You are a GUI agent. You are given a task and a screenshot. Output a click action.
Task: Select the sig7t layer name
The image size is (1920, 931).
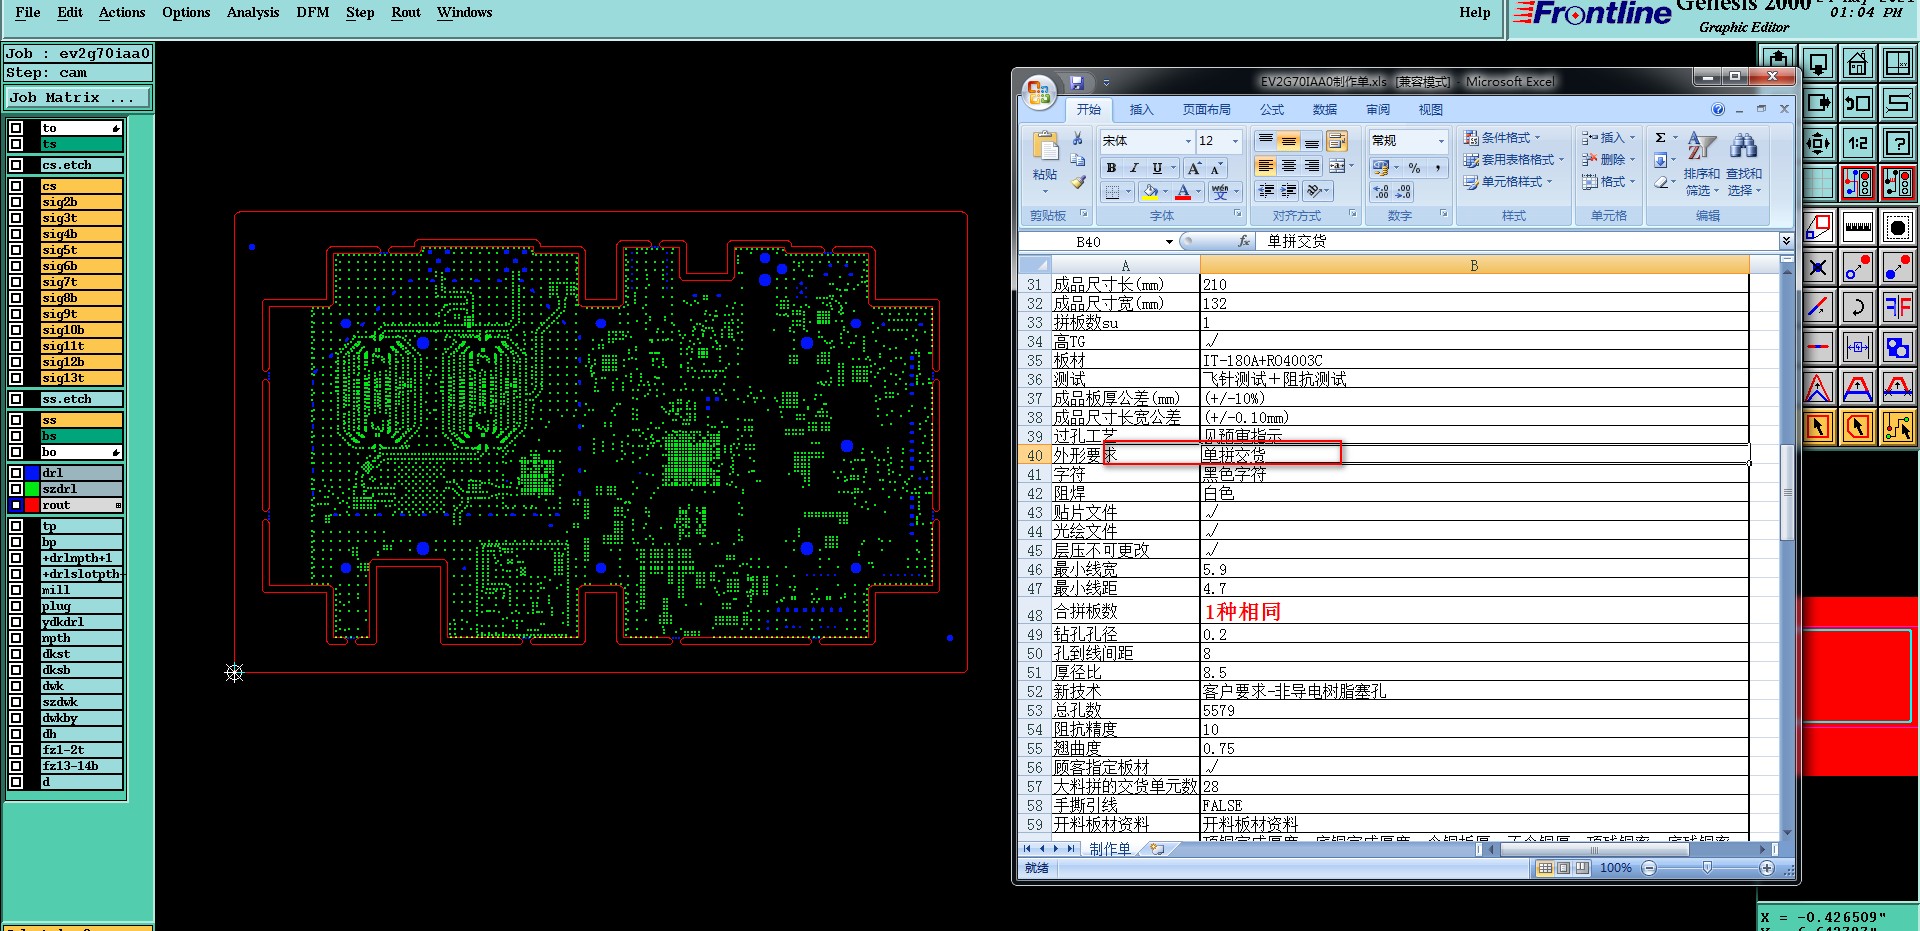coord(81,282)
